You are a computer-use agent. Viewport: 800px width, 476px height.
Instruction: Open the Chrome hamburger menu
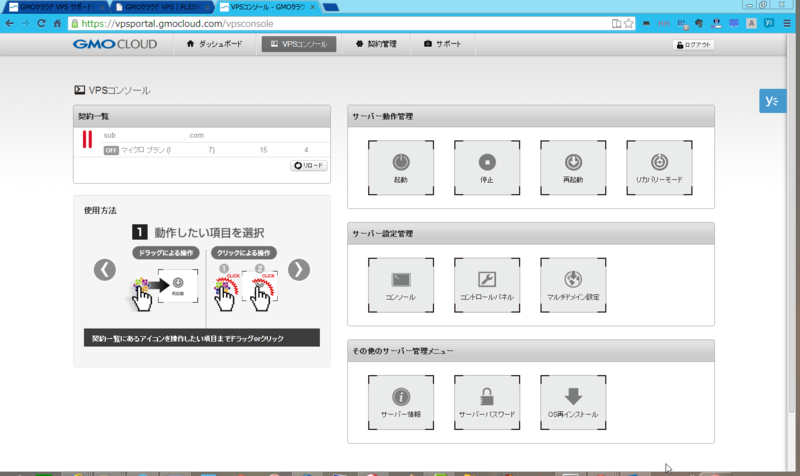[787, 23]
